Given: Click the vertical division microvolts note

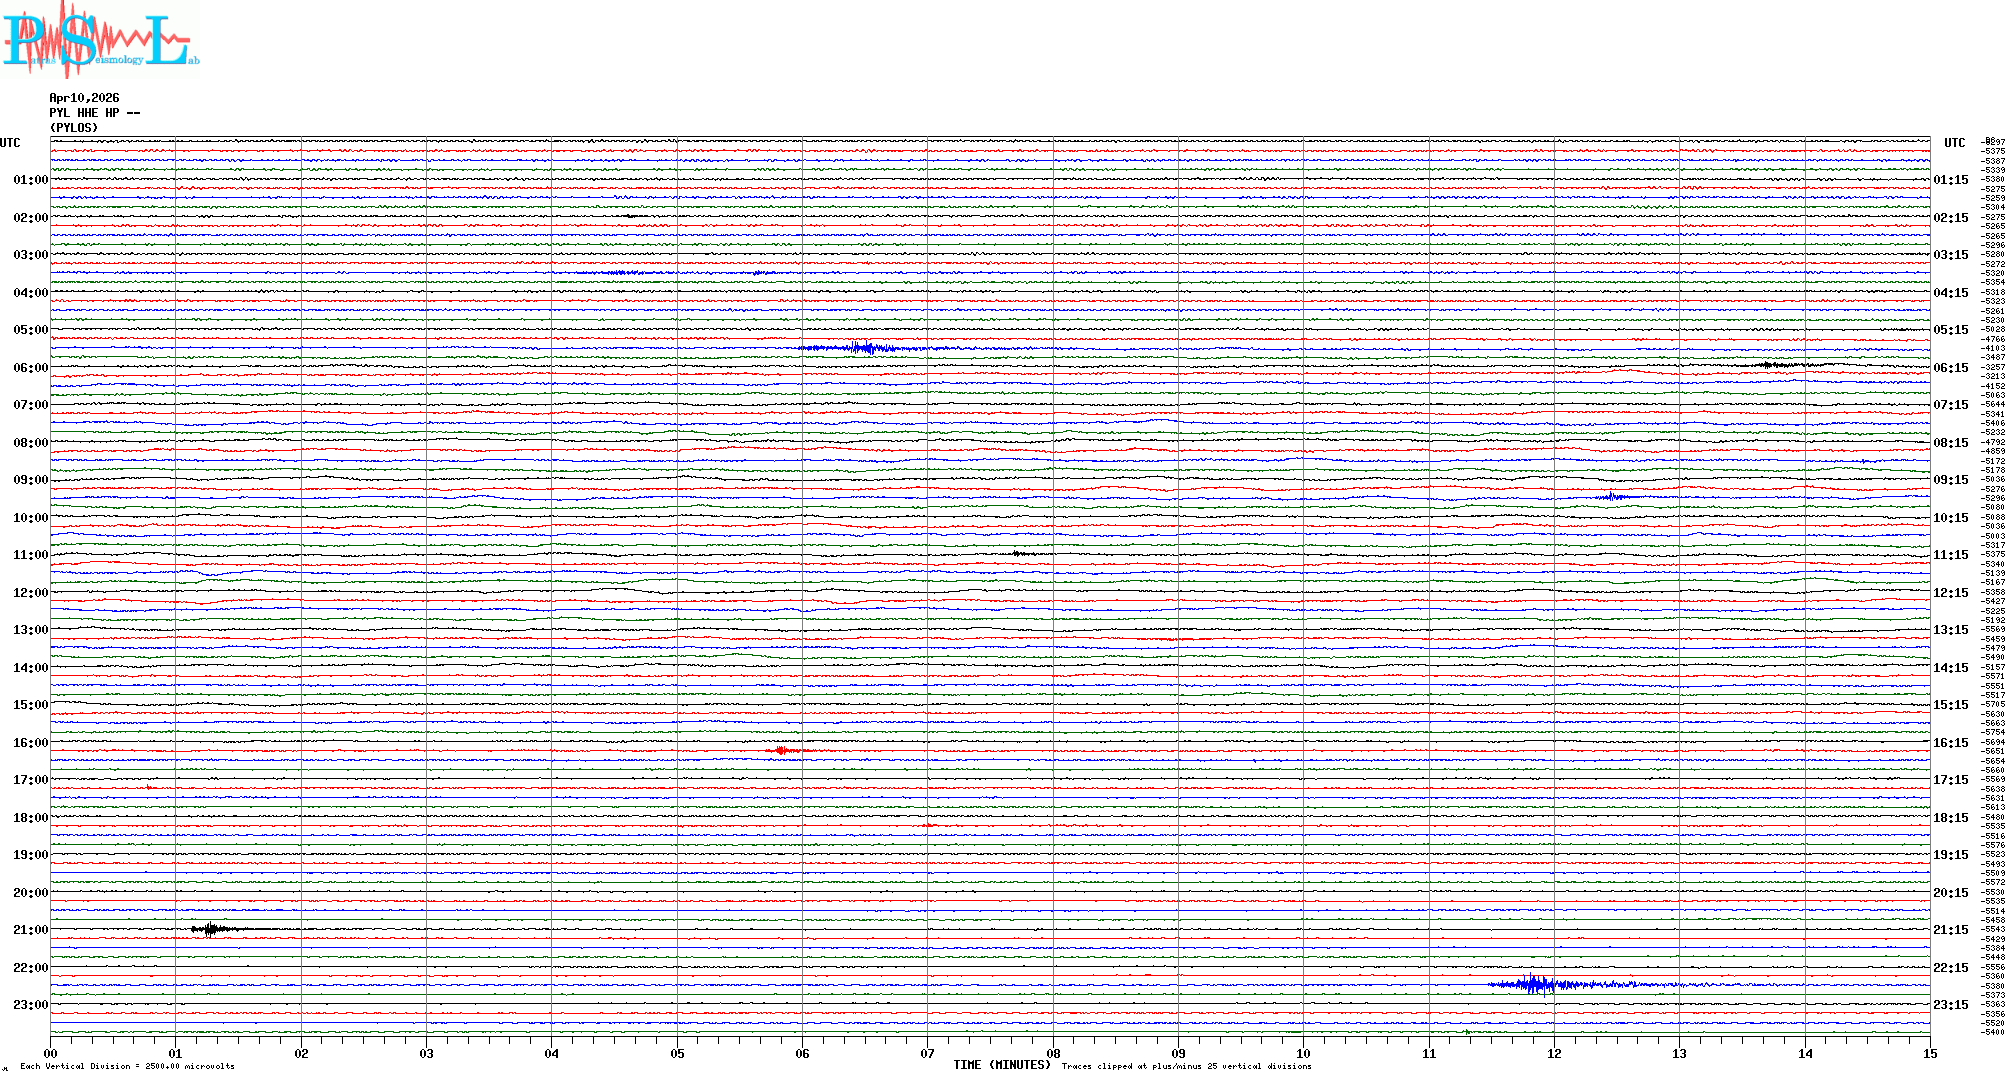Looking at the screenshot, I should click(127, 1066).
